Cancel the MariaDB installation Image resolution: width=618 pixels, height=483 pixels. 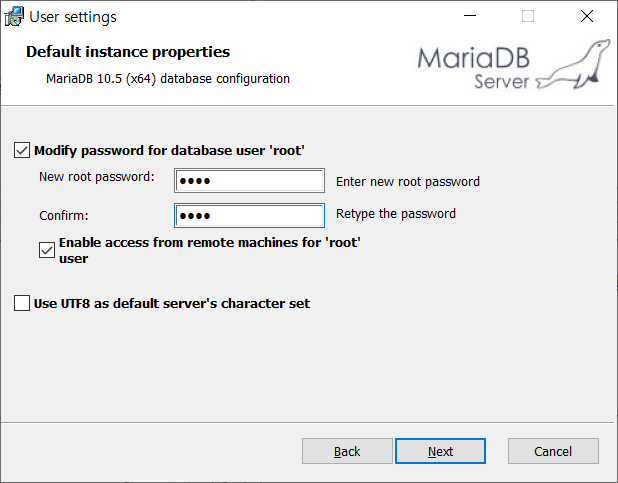tap(553, 451)
